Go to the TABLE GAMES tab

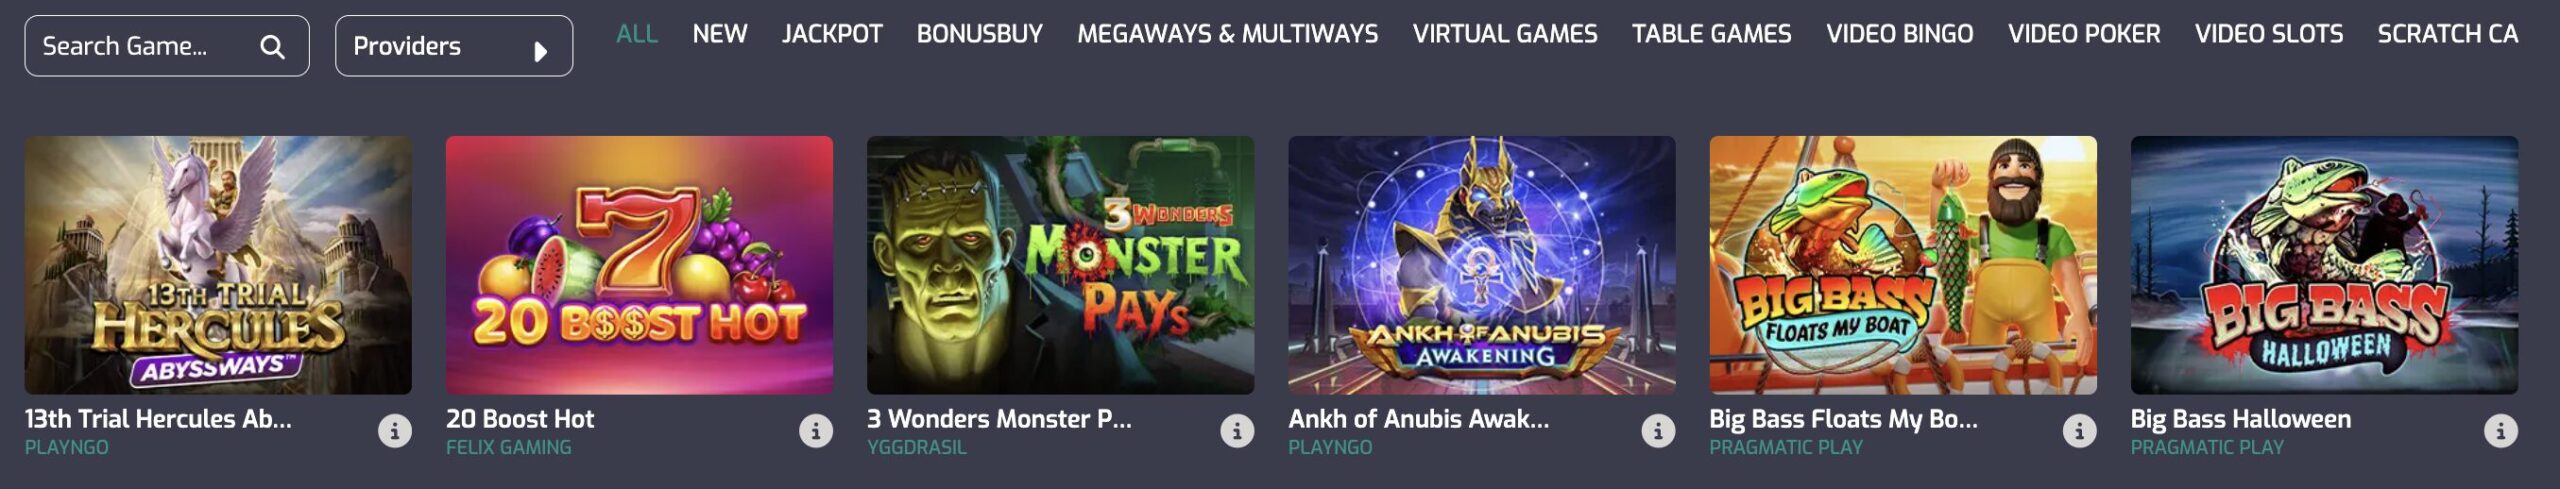(x=1711, y=34)
